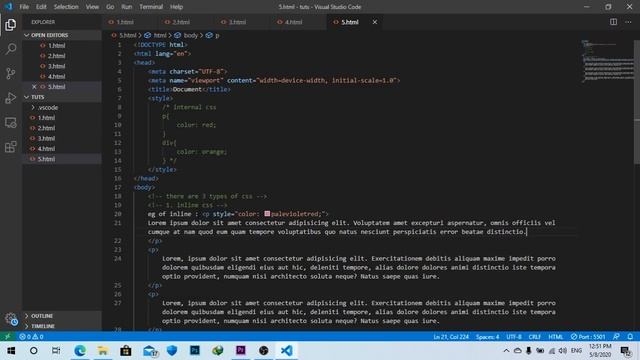Open the Edit menu

[41, 7]
